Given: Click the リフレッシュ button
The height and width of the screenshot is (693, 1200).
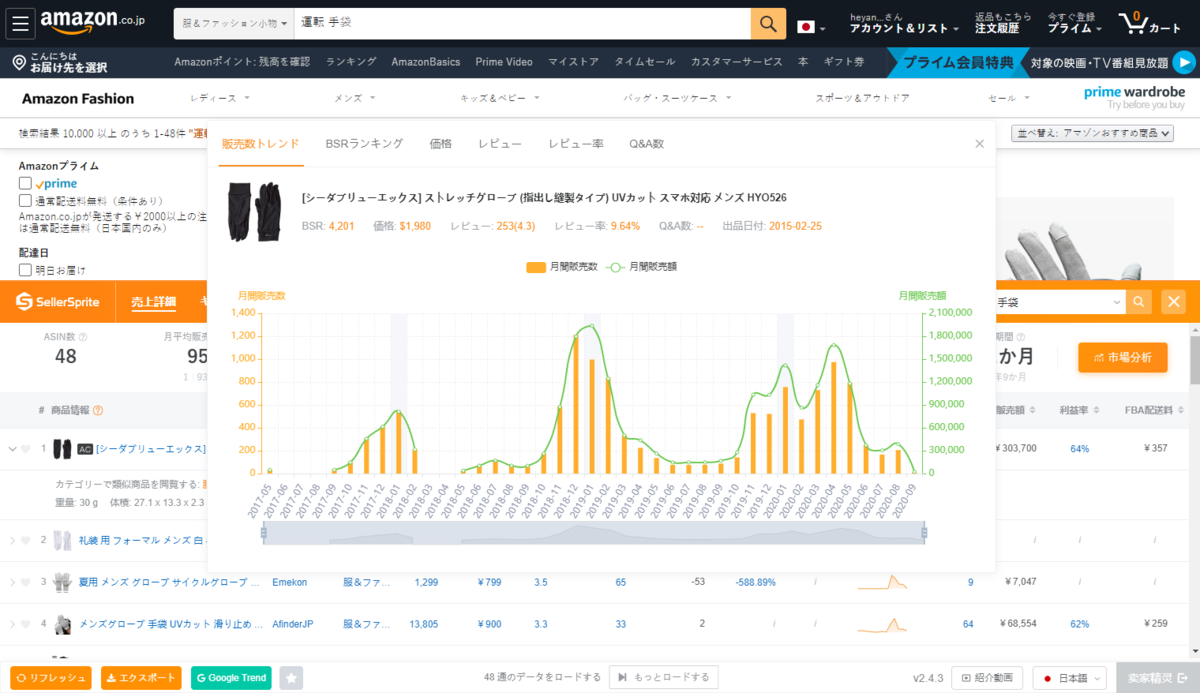Looking at the screenshot, I should pos(50,678).
